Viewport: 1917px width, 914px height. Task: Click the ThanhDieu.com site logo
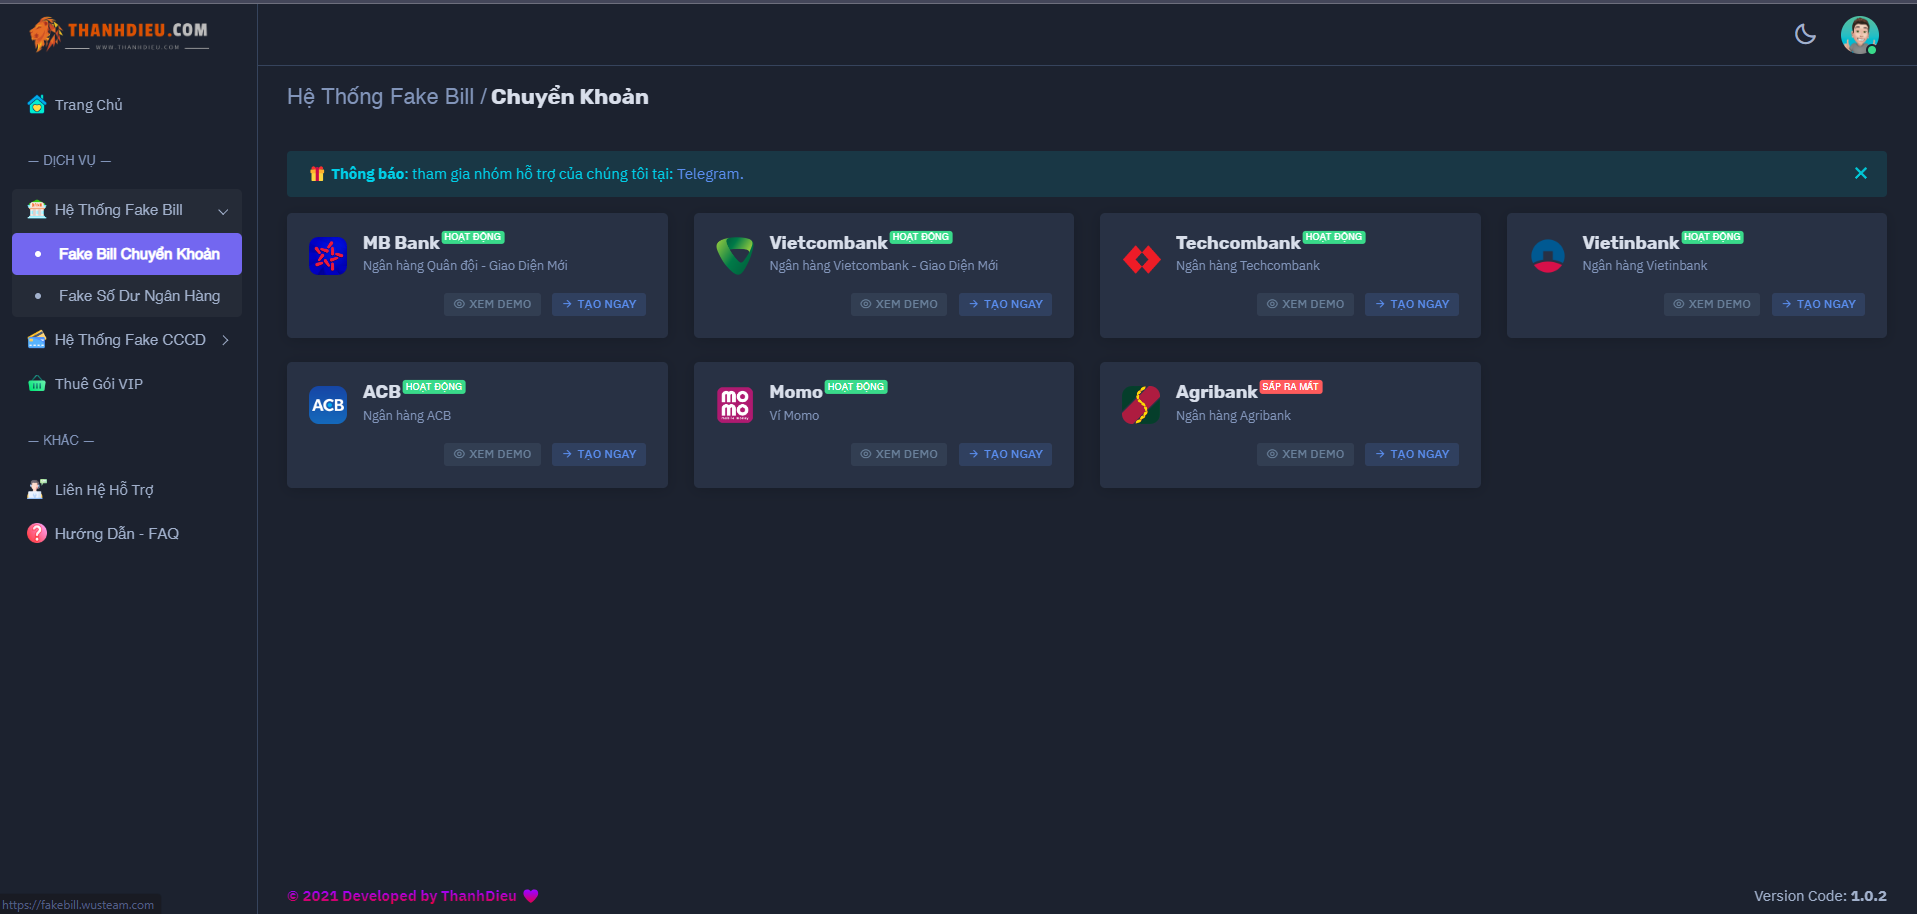tap(120, 34)
